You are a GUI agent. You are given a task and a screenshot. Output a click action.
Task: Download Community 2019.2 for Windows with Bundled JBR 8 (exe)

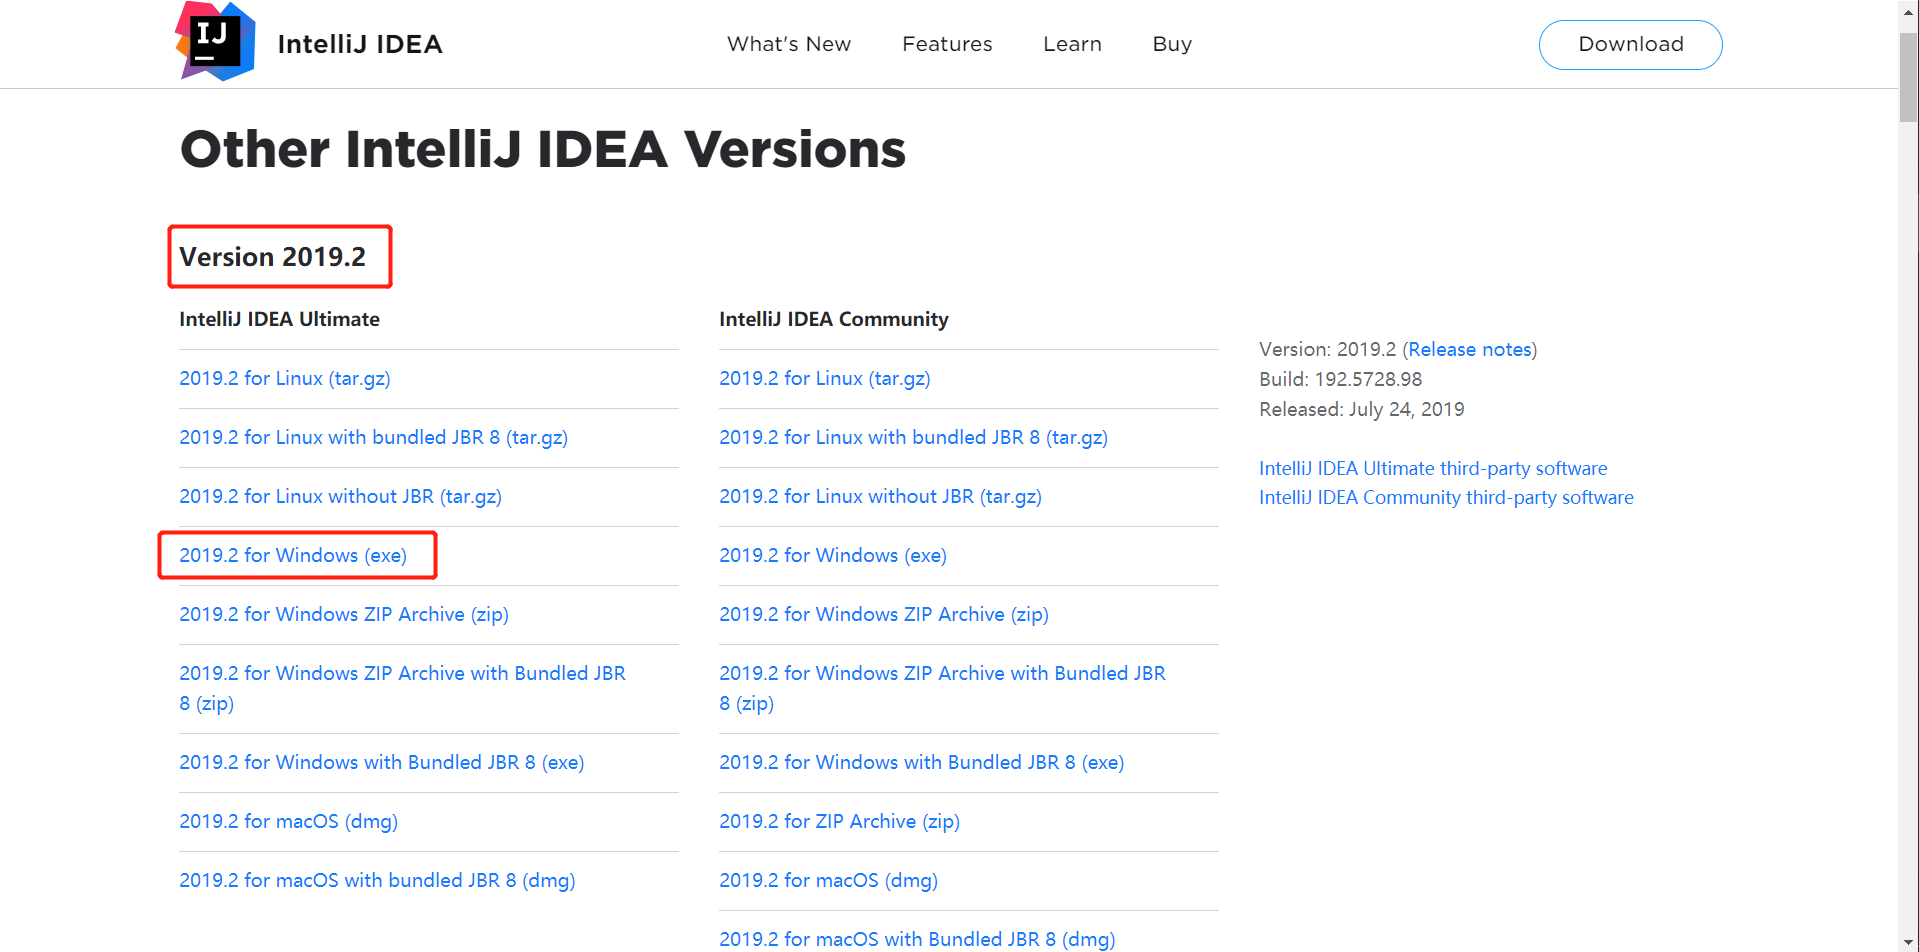[x=922, y=762]
